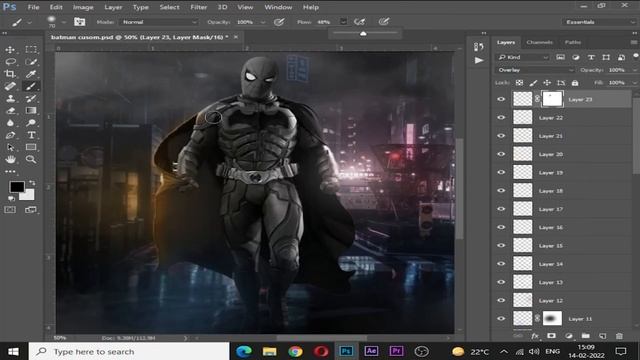Select the Crop tool
The height and width of the screenshot is (360, 640).
tap(10, 74)
